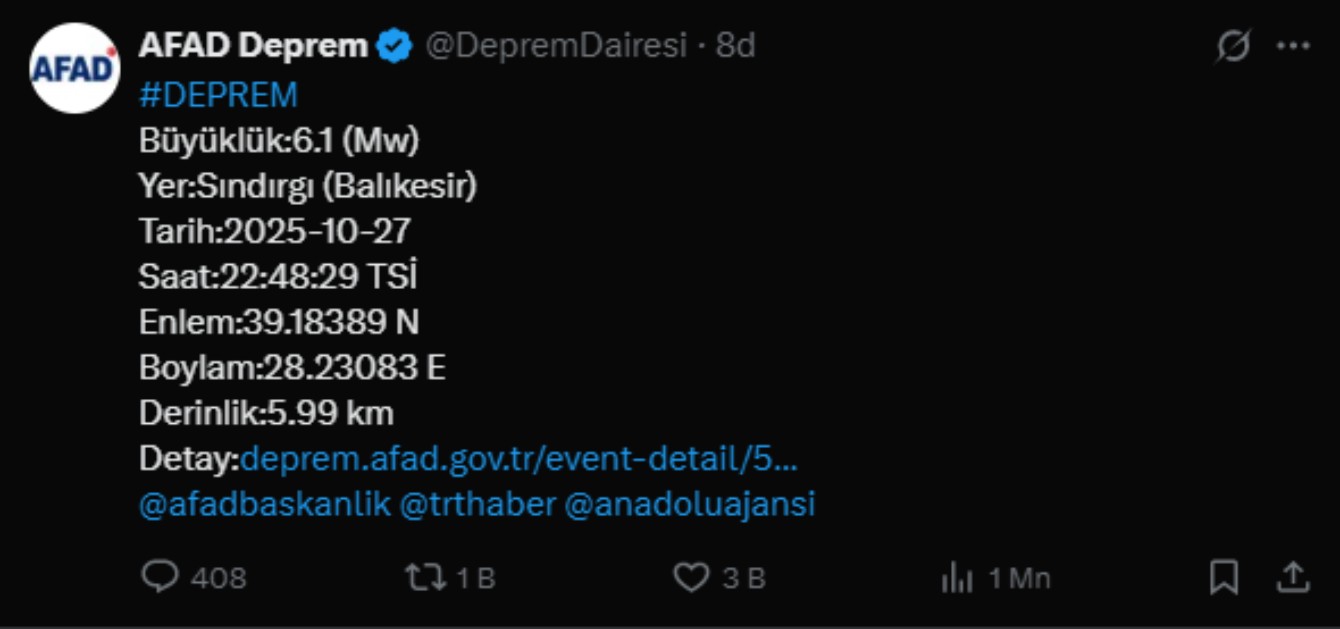Open the @DepremDairesi handle link
The width and height of the screenshot is (1340, 629).
tap(556, 45)
